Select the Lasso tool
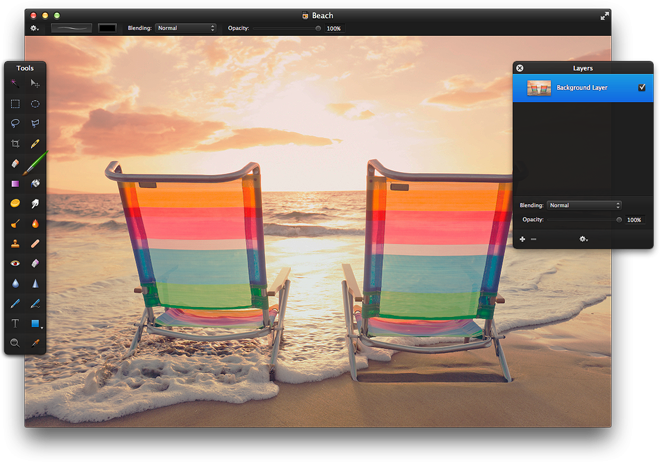Image resolution: width=660 pixels, height=462 pixels. coord(15,123)
